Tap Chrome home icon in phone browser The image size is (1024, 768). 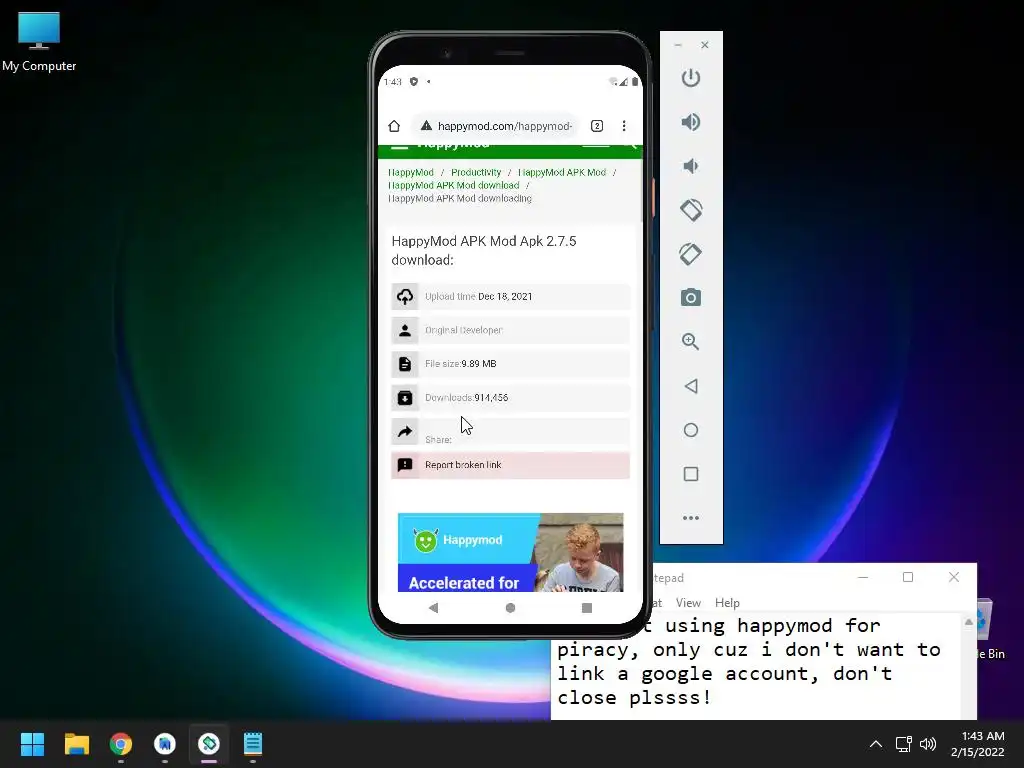tap(394, 126)
